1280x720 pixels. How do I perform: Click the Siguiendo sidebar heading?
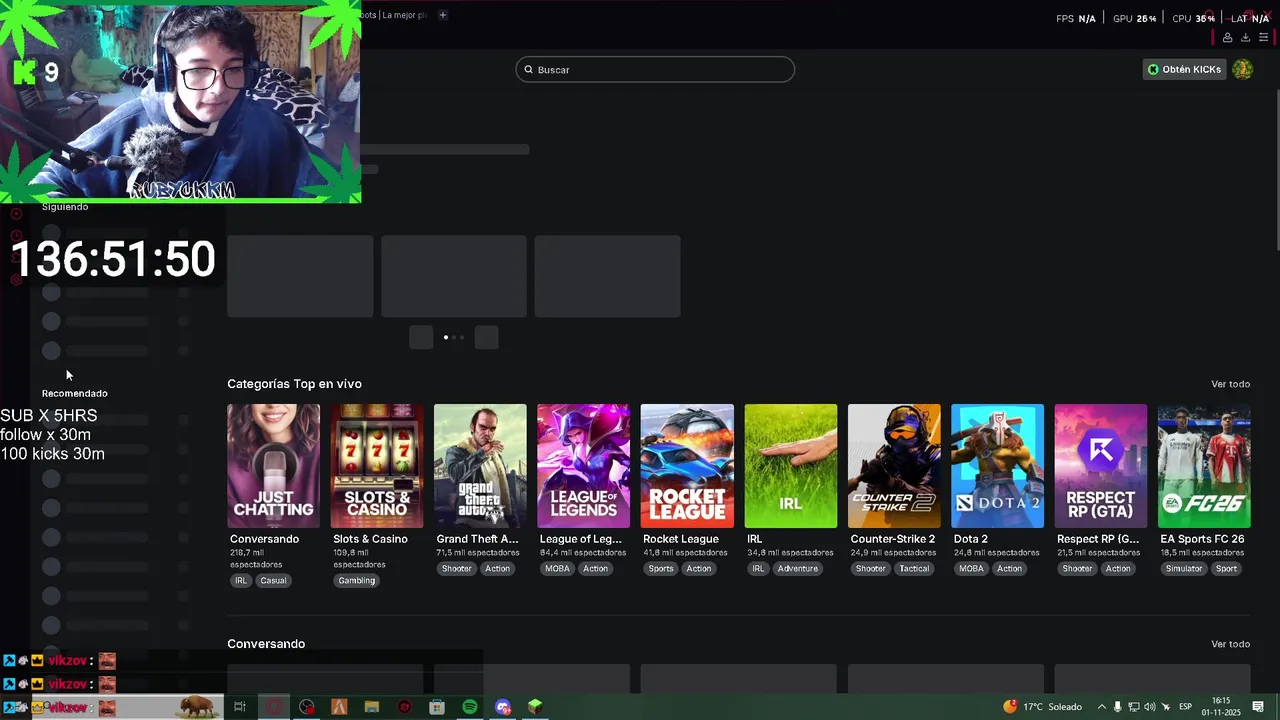point(65,207)
